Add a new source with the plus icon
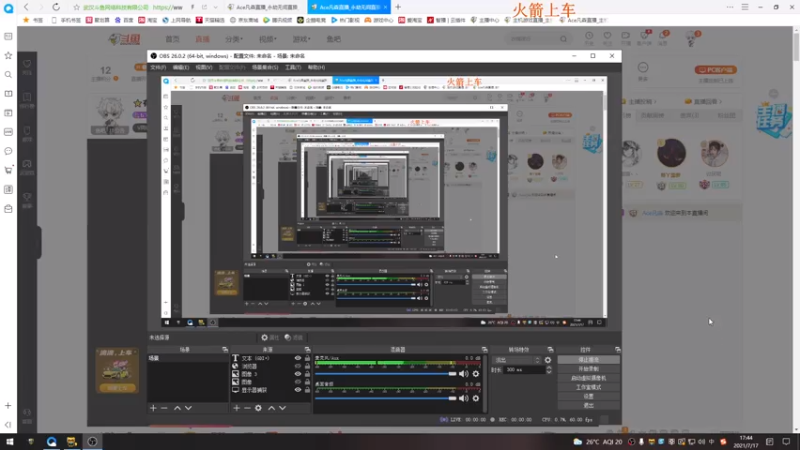The image size is (800, 450). 236,408
